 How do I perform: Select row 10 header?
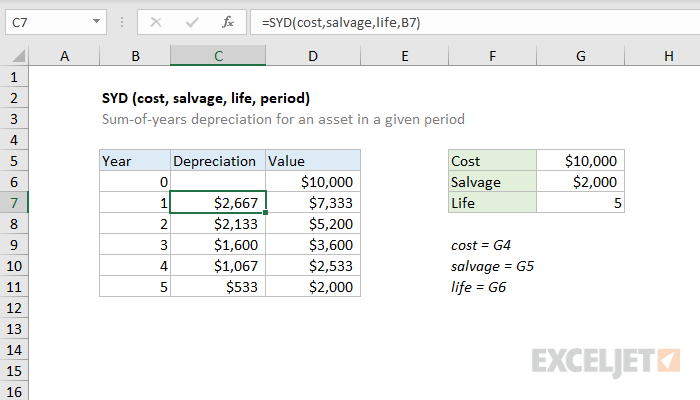(14, 266)
